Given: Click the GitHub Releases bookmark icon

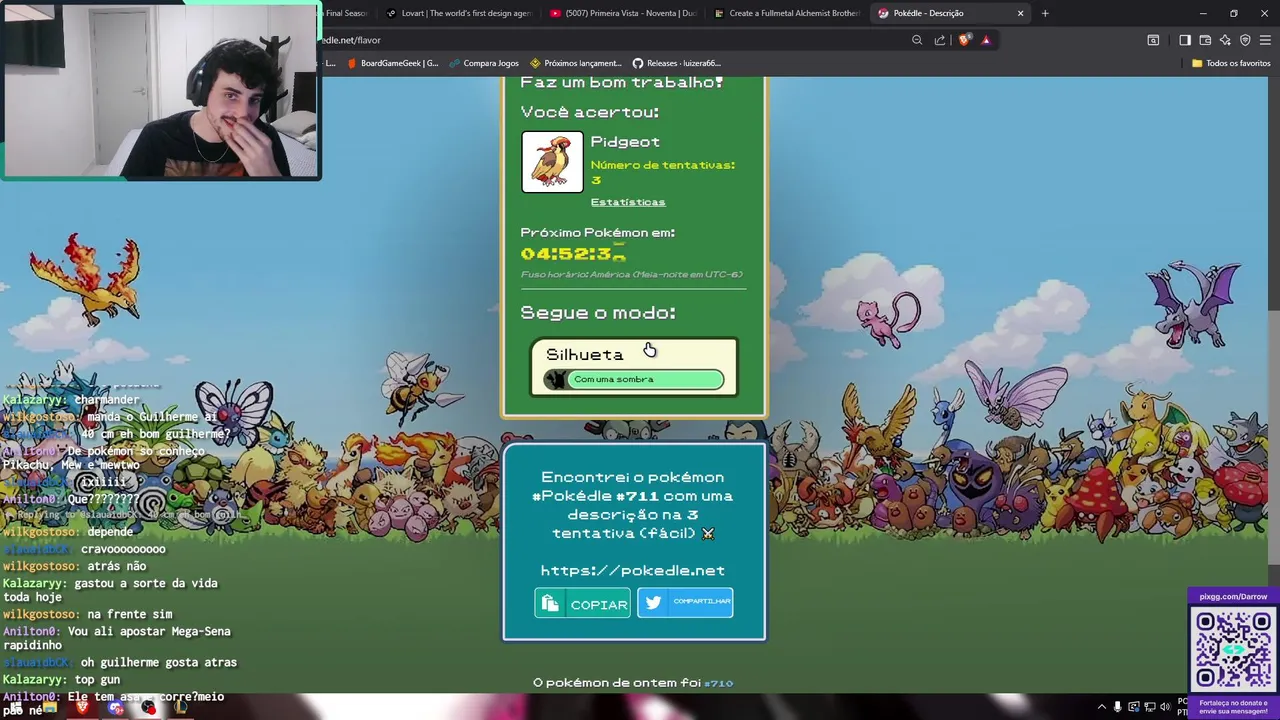Looking at the screenshot, I should (x=637, y=63).
